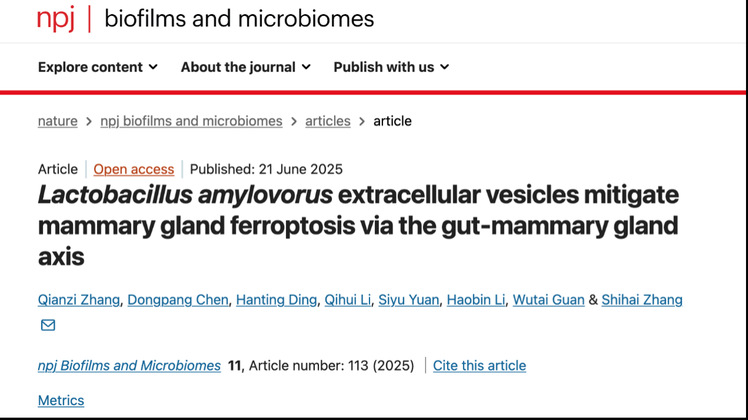Show author Wutai Guan's info
This screenshot has width=748, height=420.
(548, 300)
